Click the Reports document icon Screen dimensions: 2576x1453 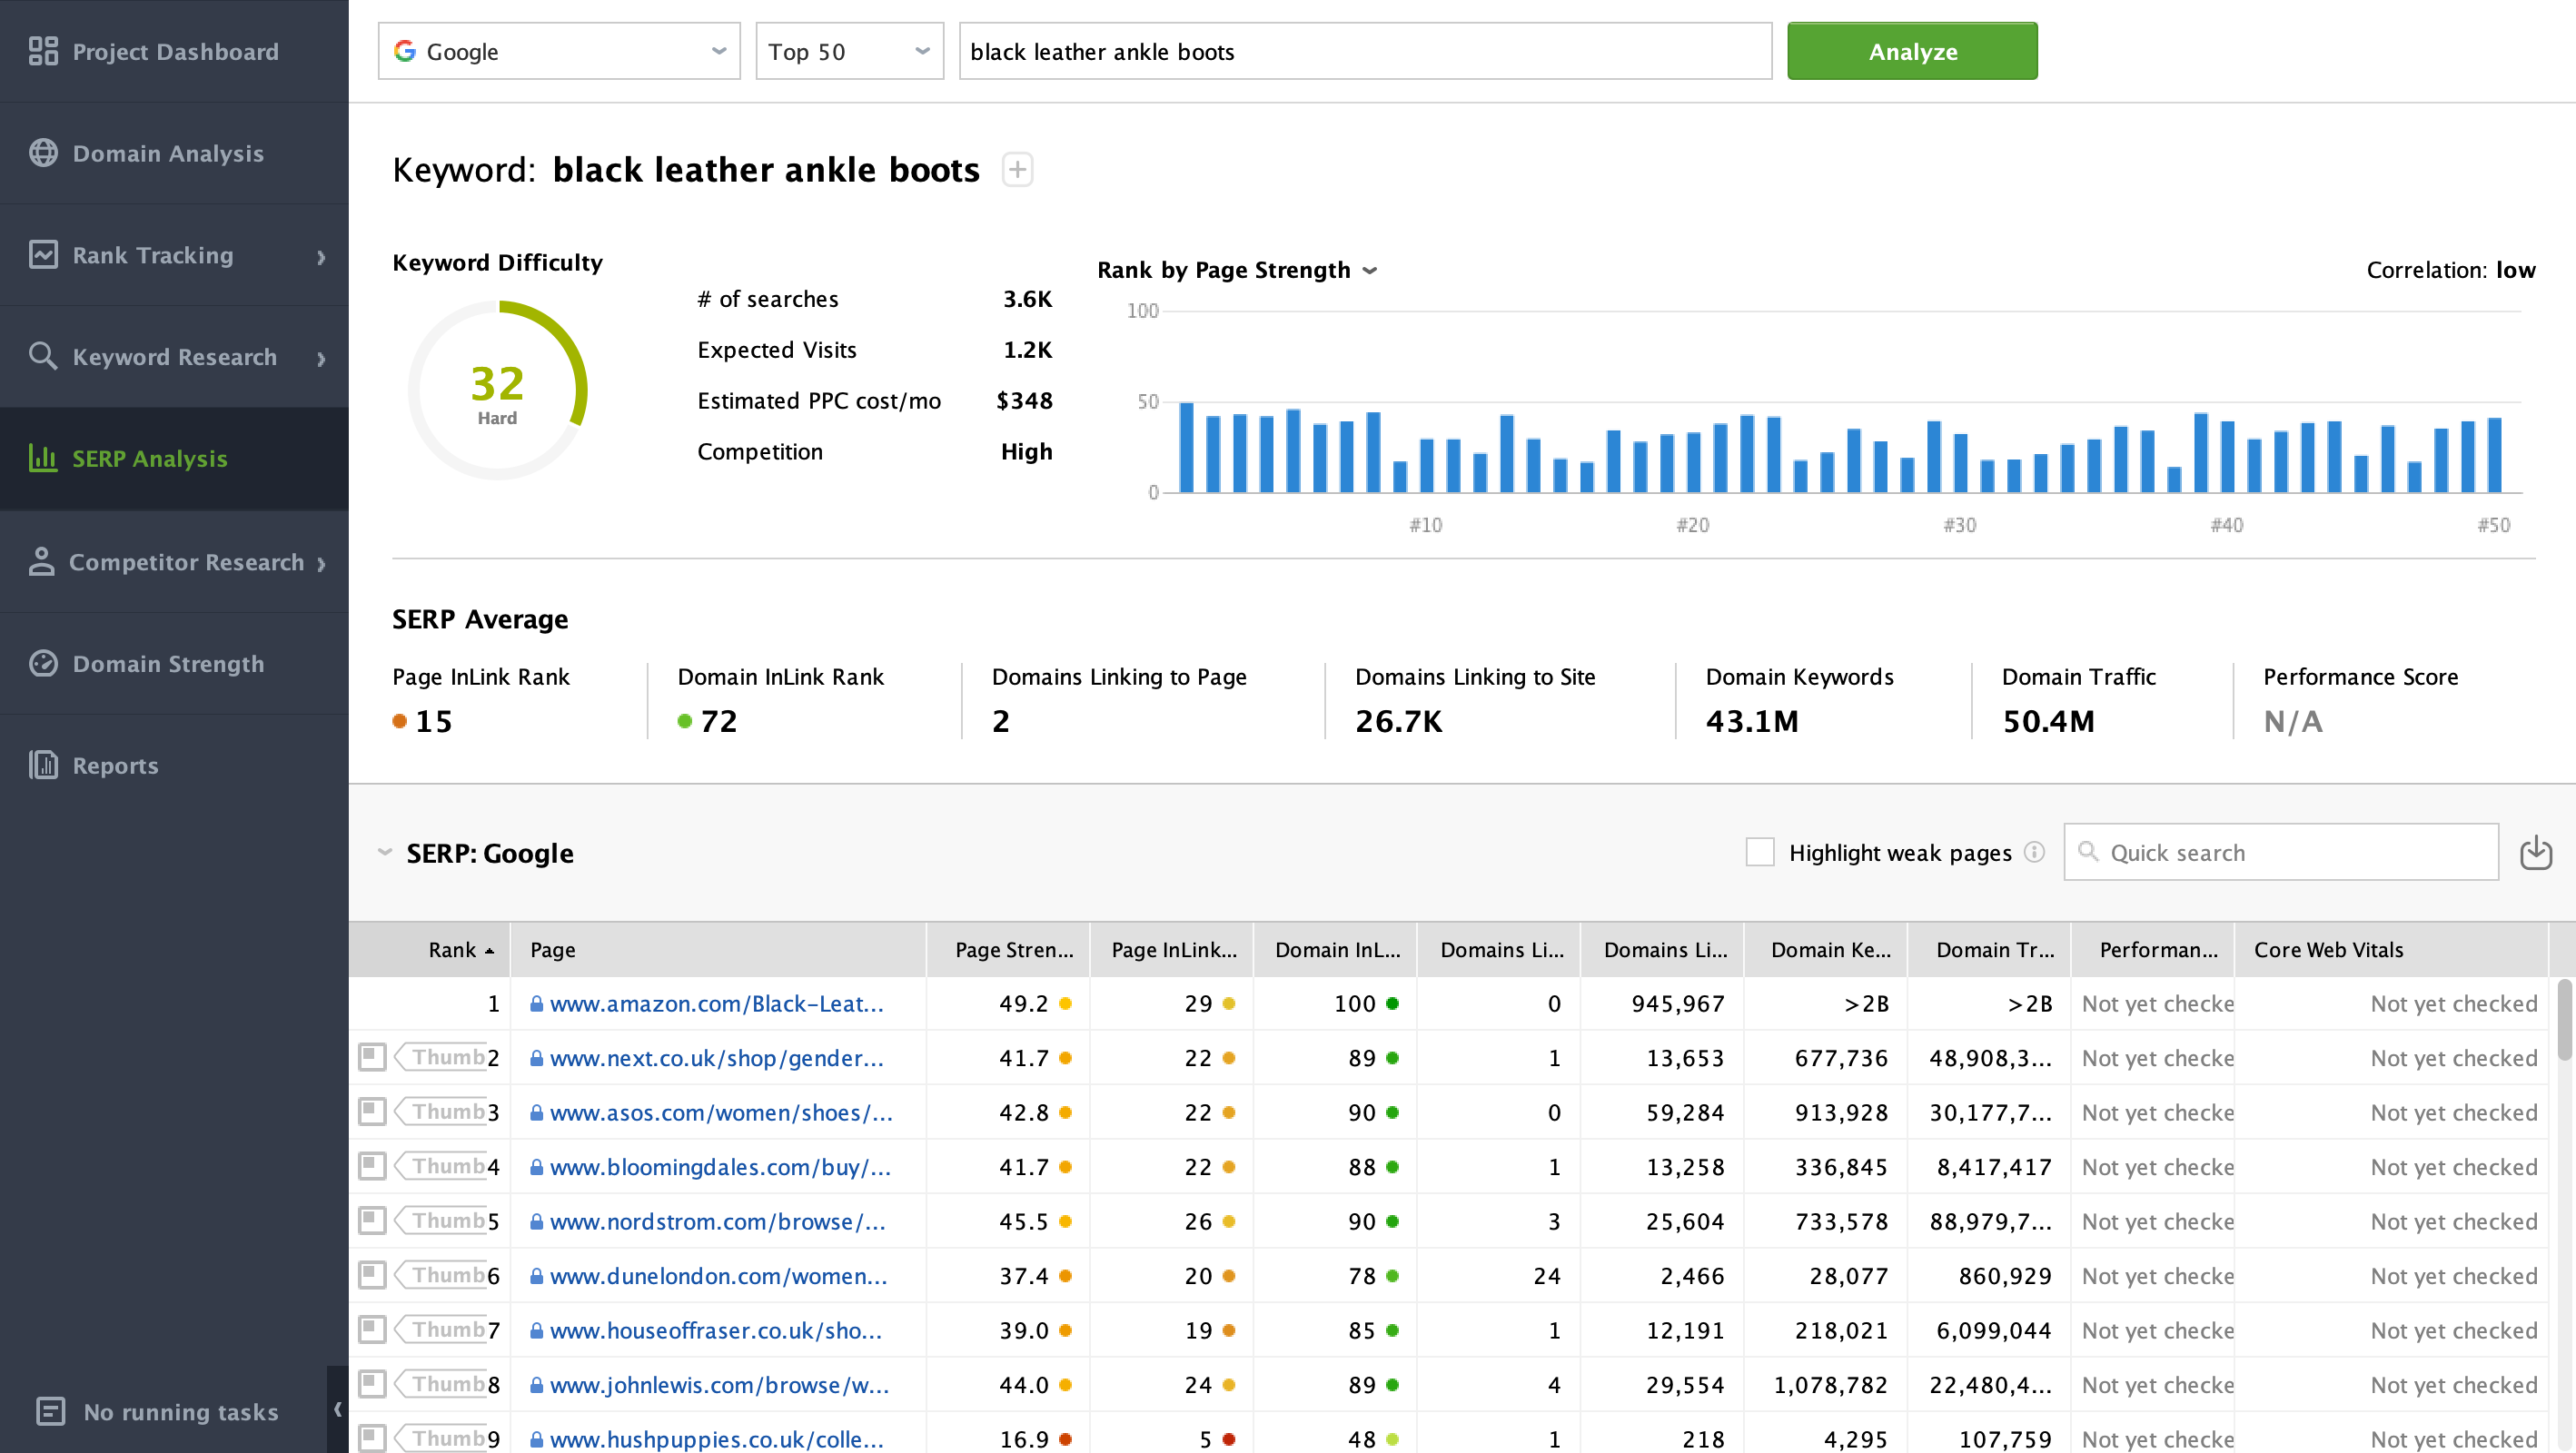[x=43, y=765]
